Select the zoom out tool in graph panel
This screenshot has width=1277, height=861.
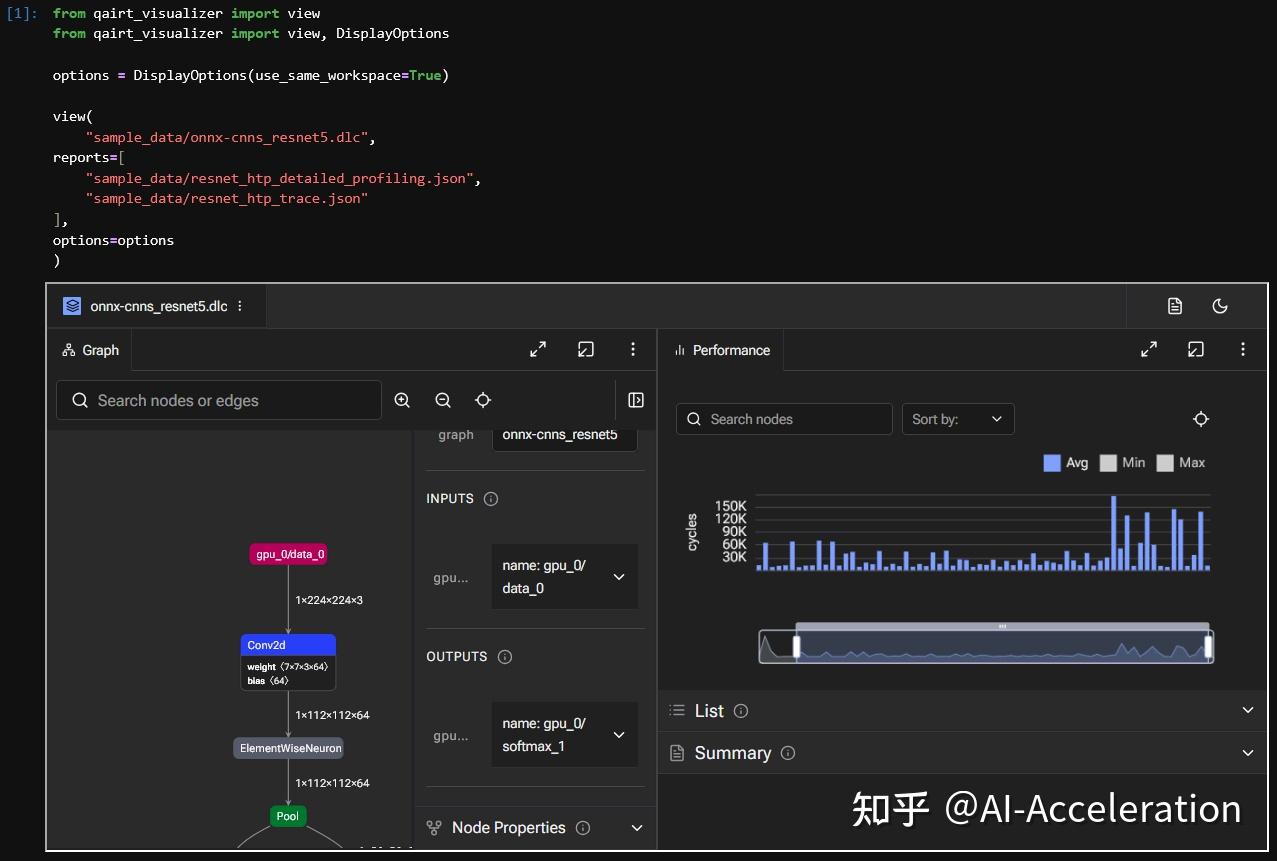coord(443,400)
